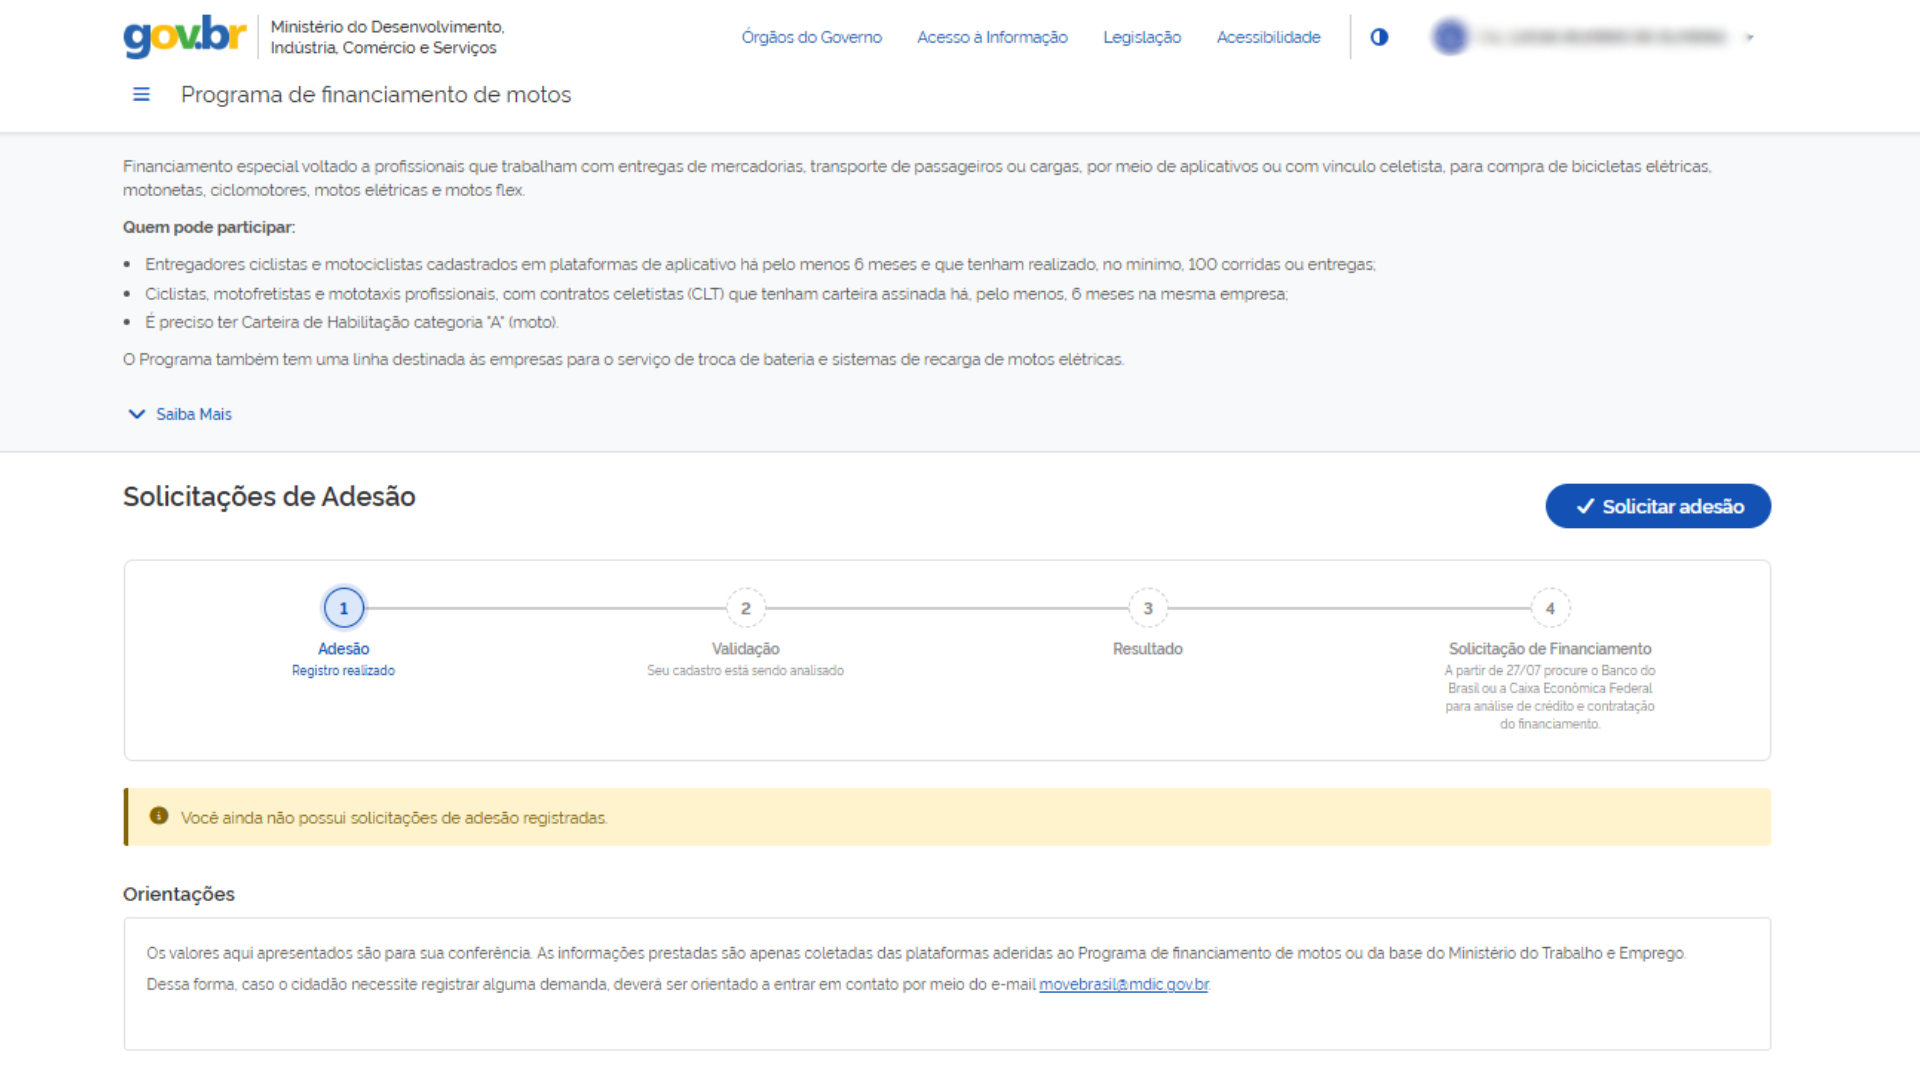Viewport: 1920px width, 1080px height.
Task: Expand the Saiba Mais section
Action: (x=180, y=414)
